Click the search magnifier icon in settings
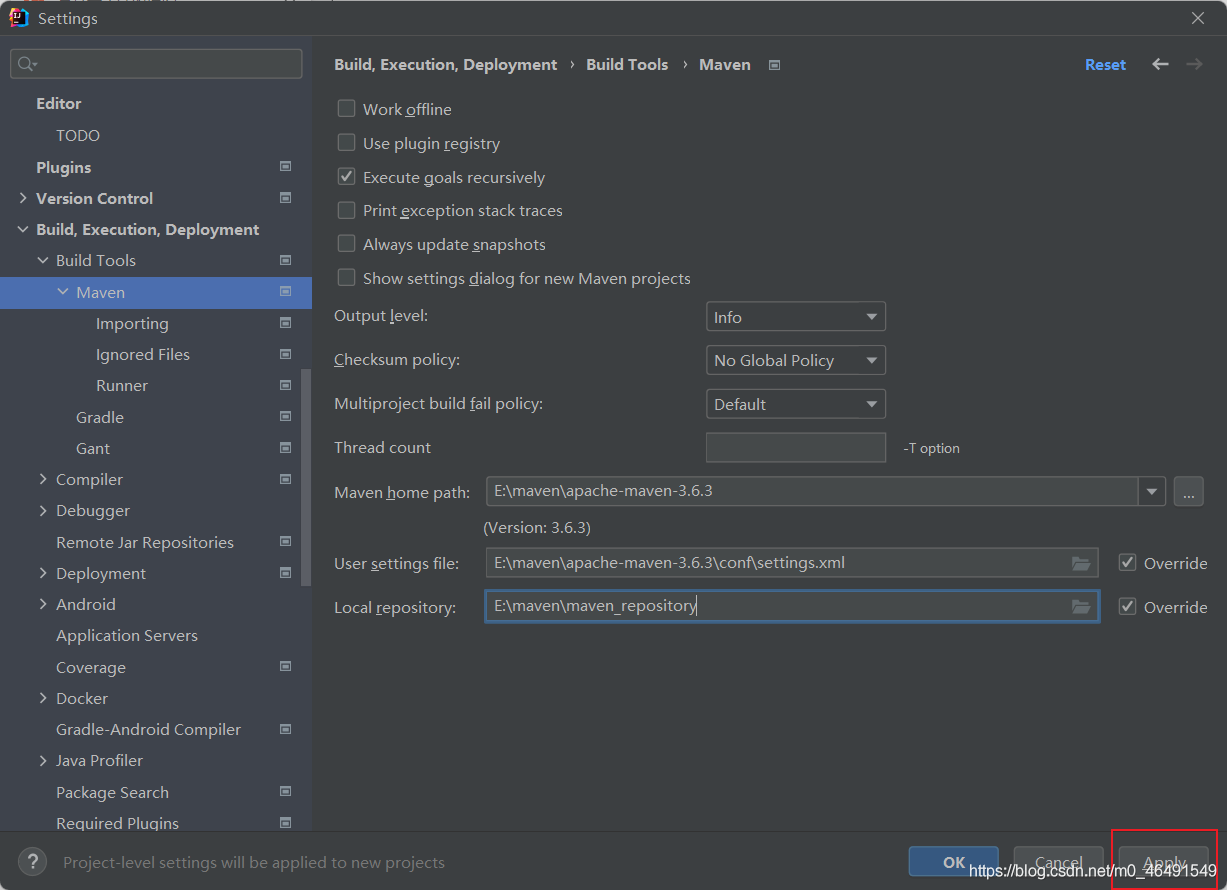 25,64
